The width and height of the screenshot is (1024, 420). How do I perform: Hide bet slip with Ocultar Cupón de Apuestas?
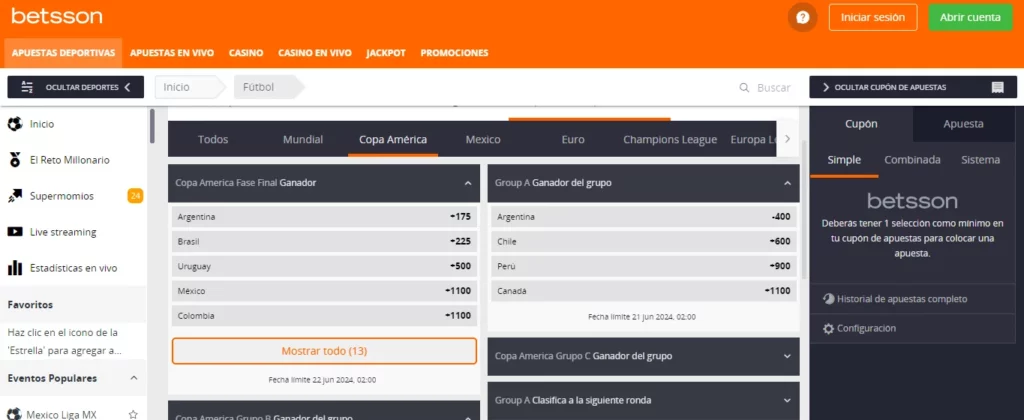tap(912, 87)
